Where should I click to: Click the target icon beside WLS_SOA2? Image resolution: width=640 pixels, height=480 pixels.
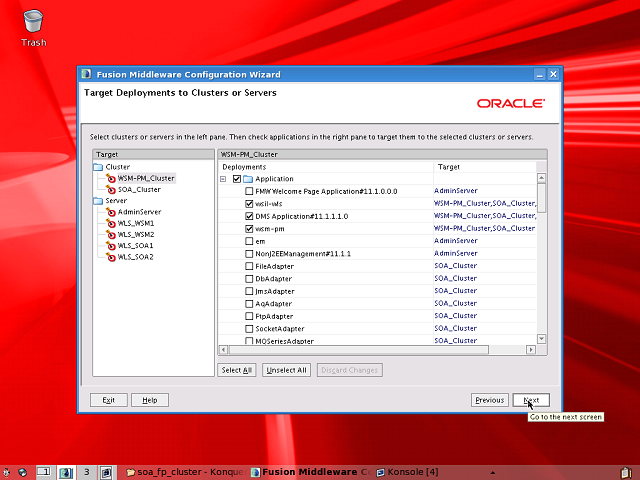(111, 257)
